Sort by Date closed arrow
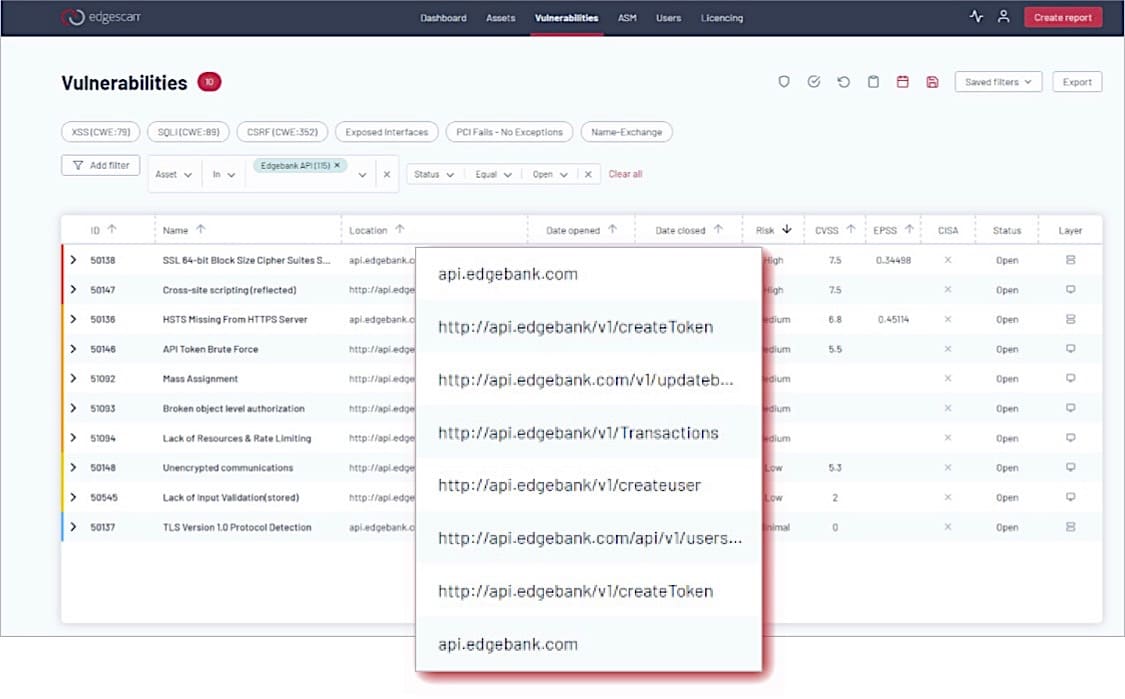The image size is (1125, 699). pos(718,230)
